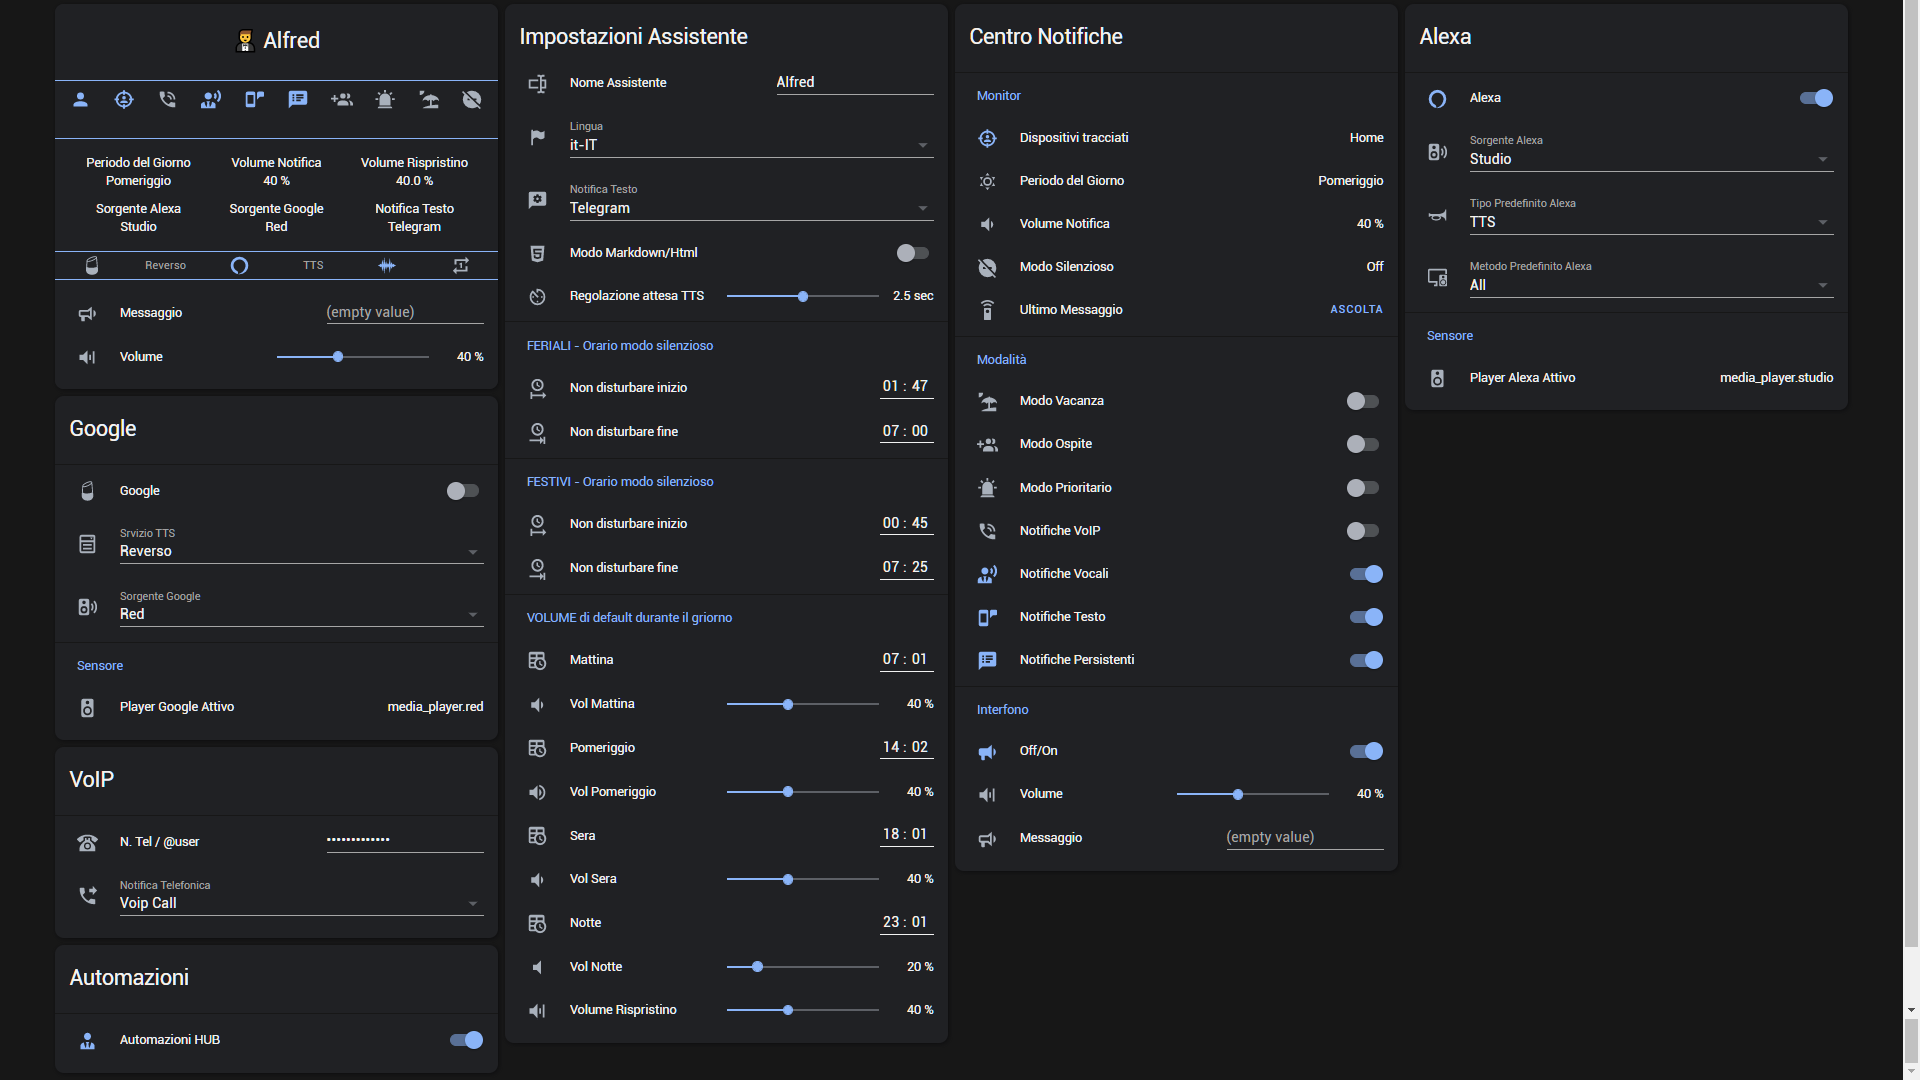The width and height of the screenshot is (1920, 1080).
Task: Click the bugle icon beside Tipo Predefinito Alexa
Action: (1437, 215)
